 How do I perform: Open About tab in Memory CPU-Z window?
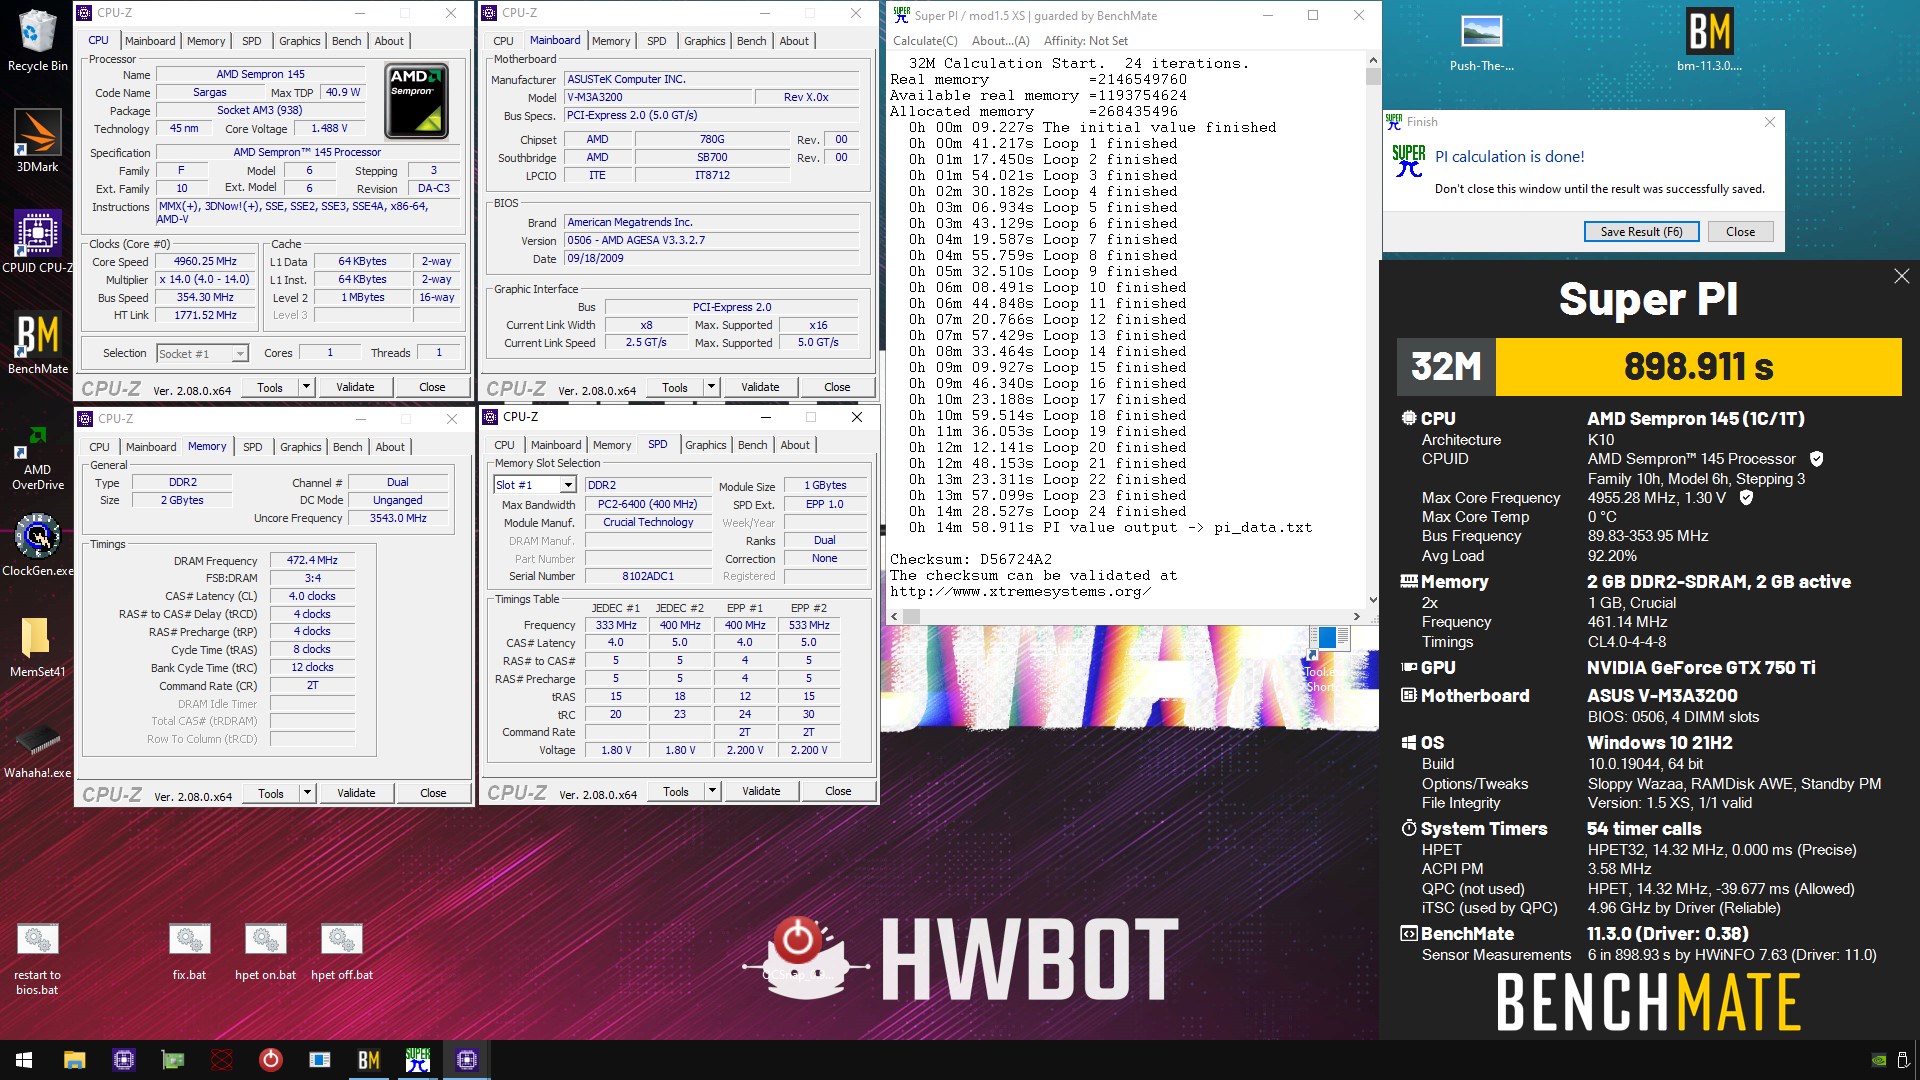pyautogui.click(x=390, y=447)
